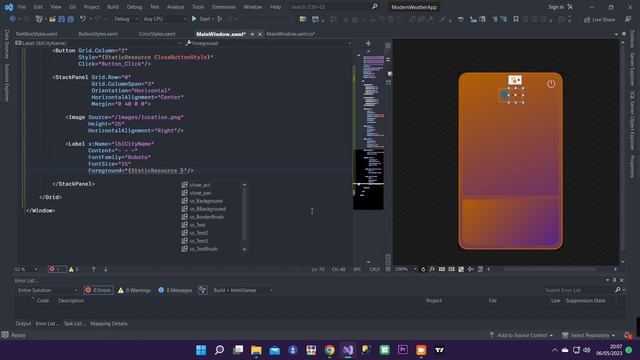The height and width of the screenshot is (360, 640).
Task: Open the Windows Start menu
Action: tap(201, 350)
